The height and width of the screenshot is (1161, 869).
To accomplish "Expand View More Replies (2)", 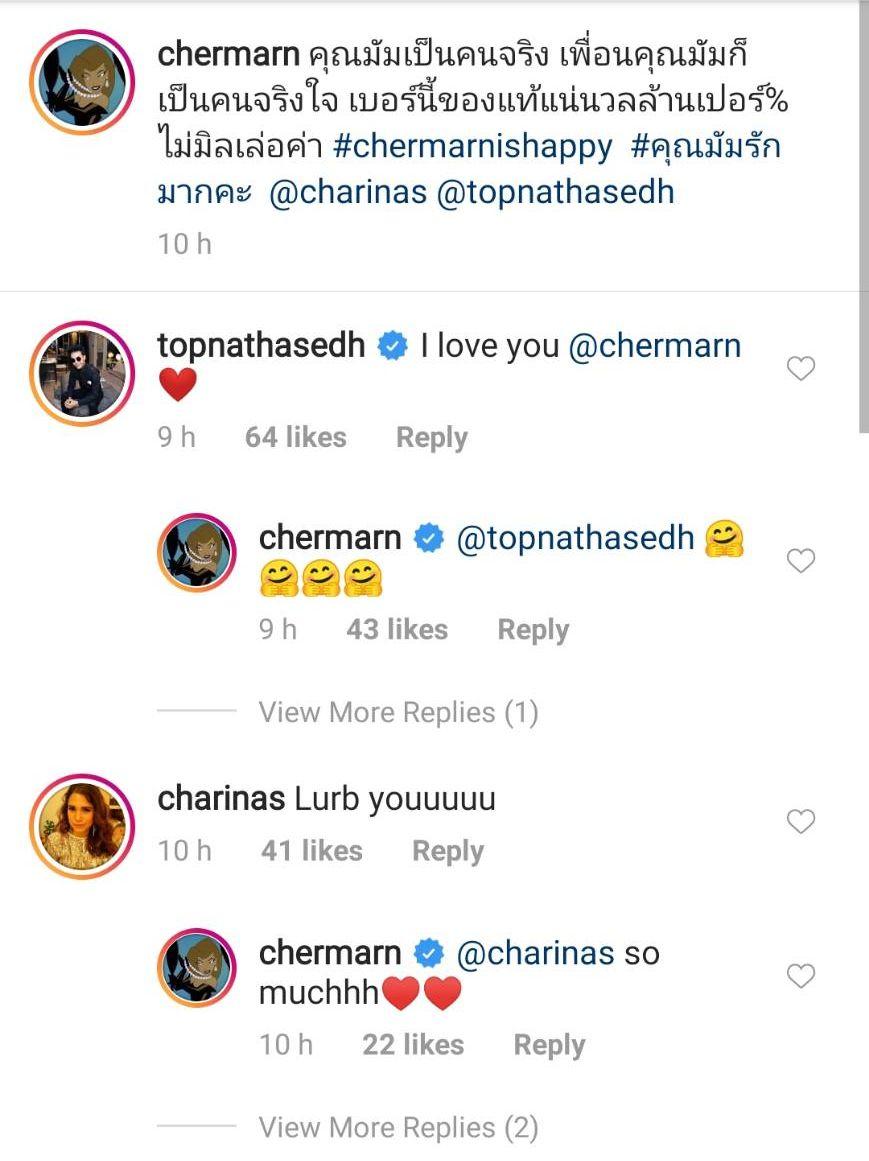I will [x=398, y=1128].
